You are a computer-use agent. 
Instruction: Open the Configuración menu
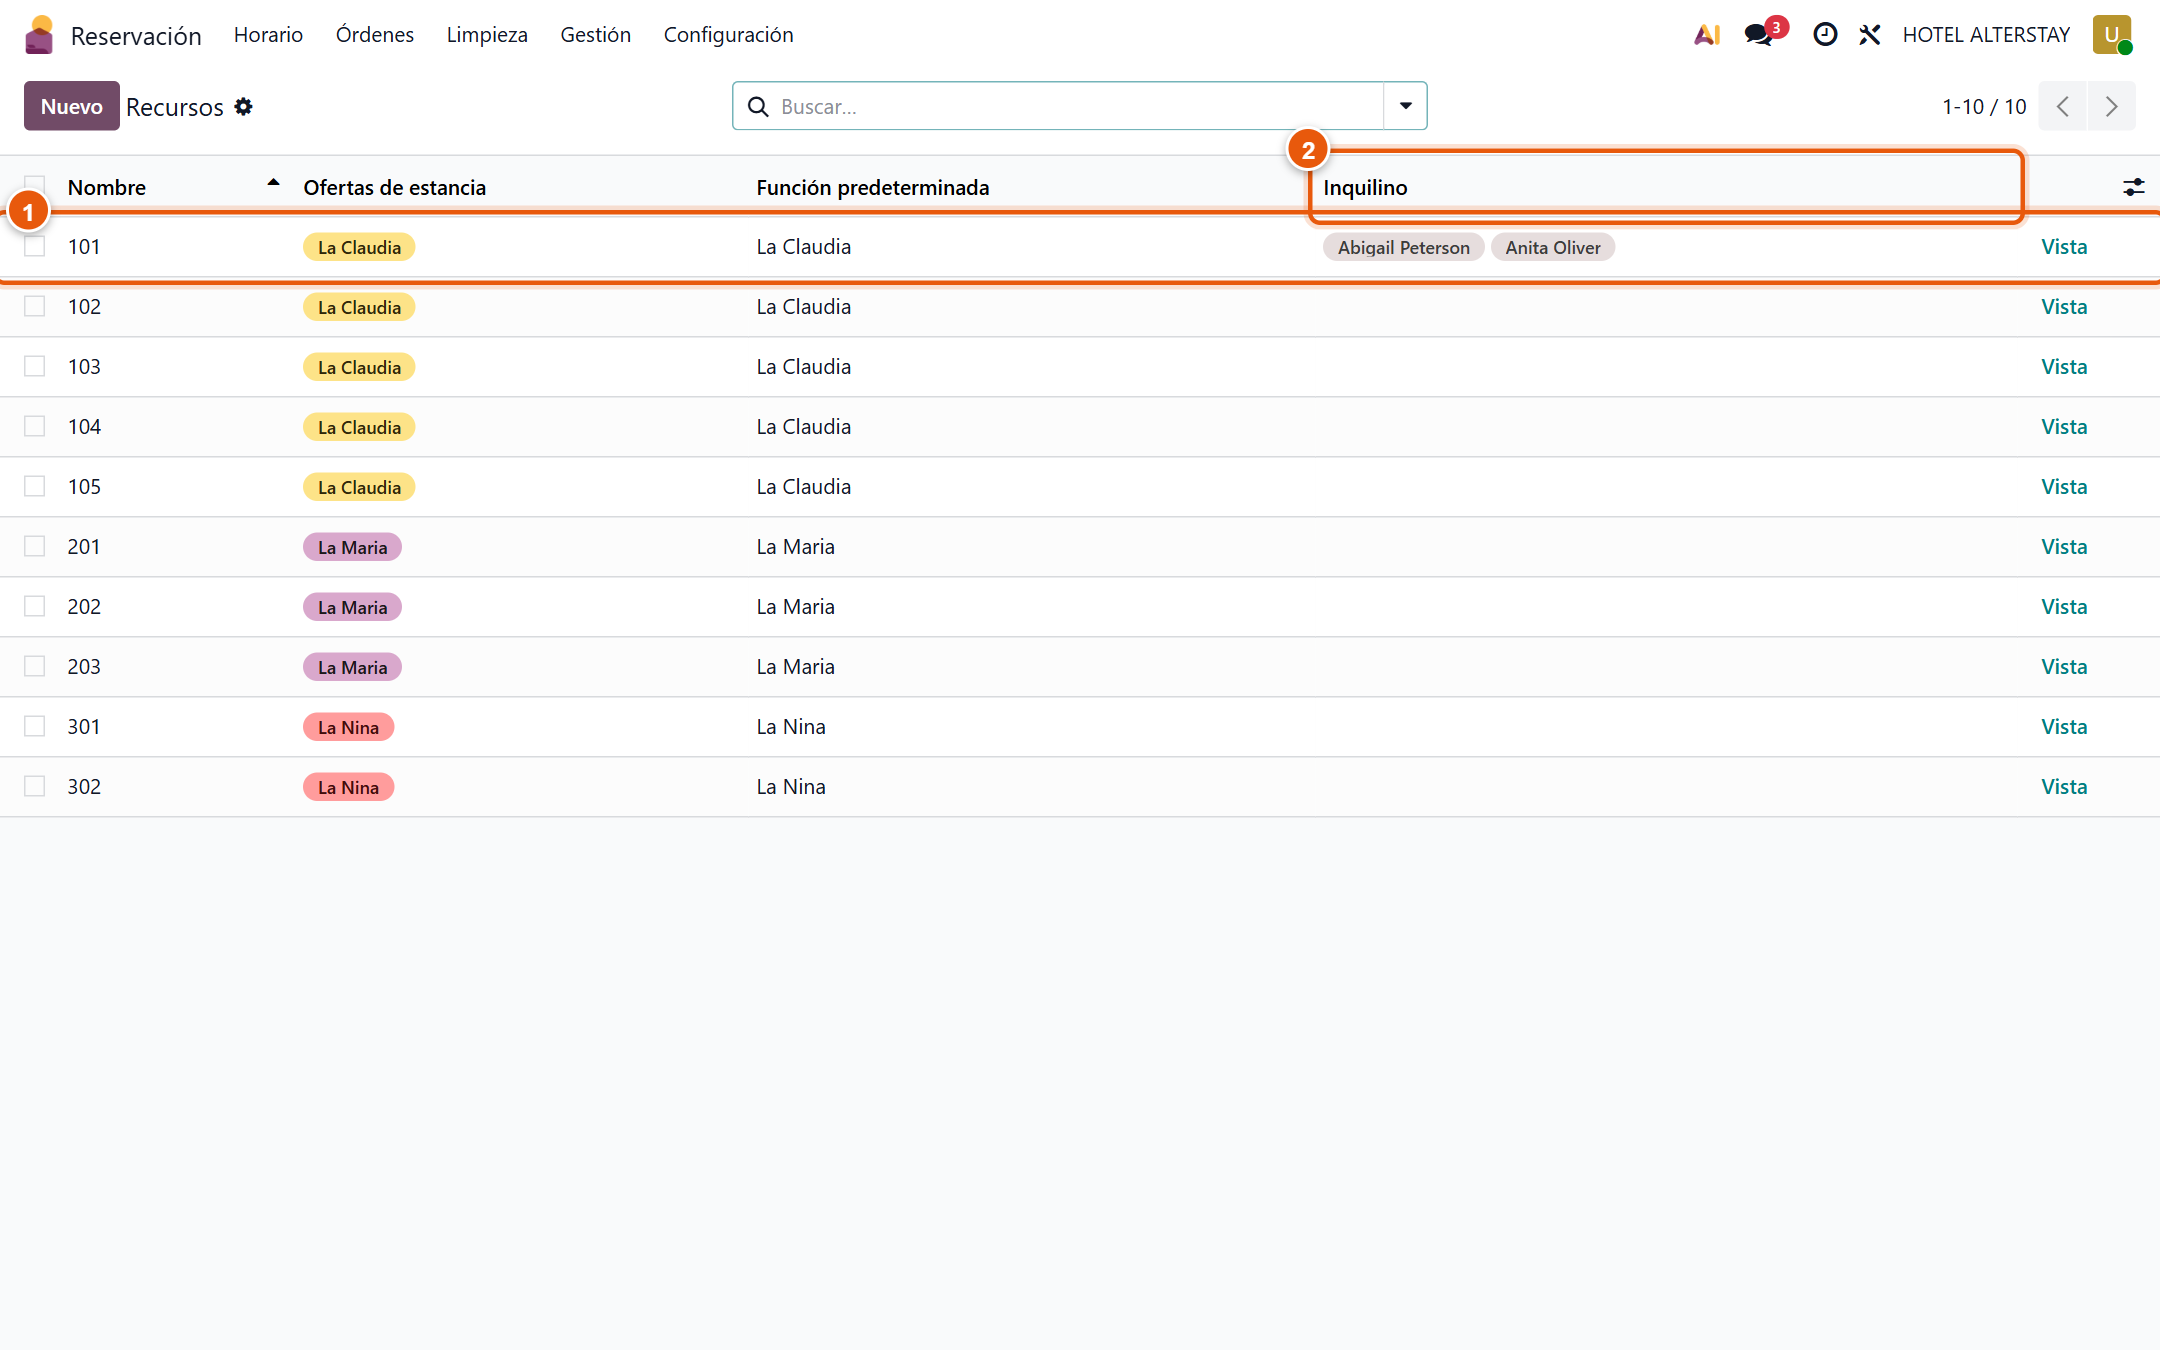point(728,35)
